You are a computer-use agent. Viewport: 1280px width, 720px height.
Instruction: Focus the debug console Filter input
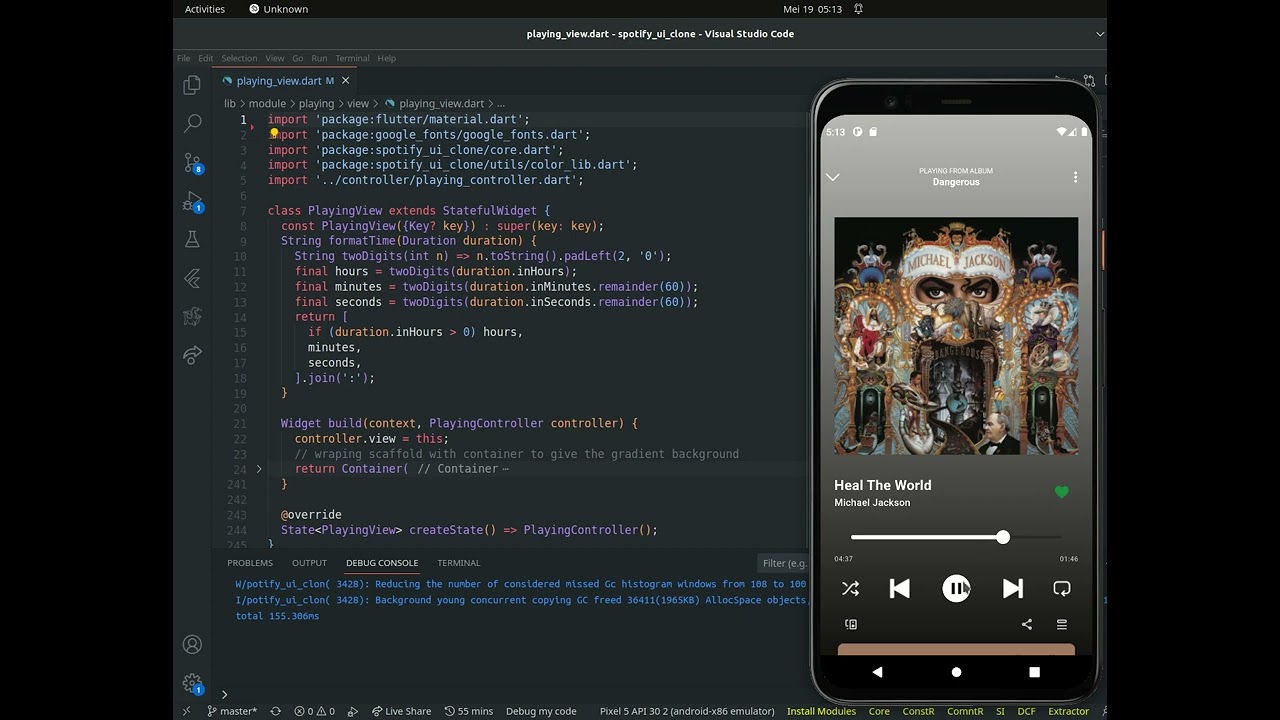pos(784,563)
